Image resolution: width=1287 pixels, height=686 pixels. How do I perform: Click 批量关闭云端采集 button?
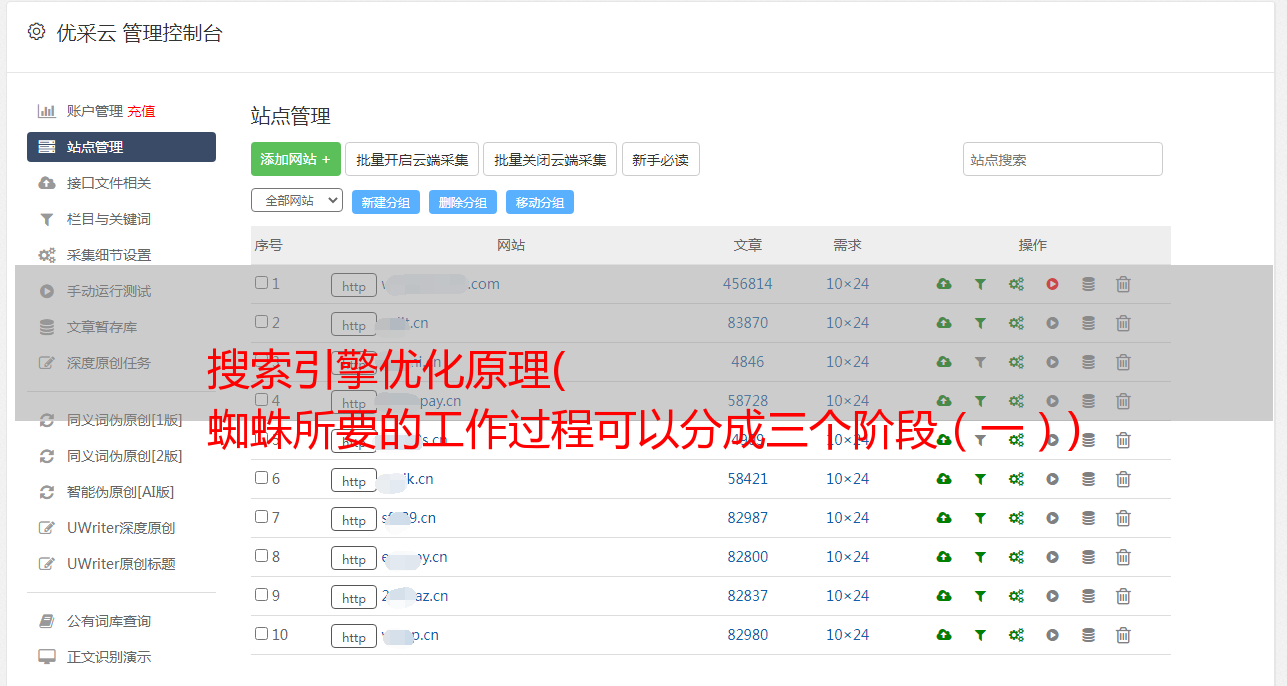(550, 159)
